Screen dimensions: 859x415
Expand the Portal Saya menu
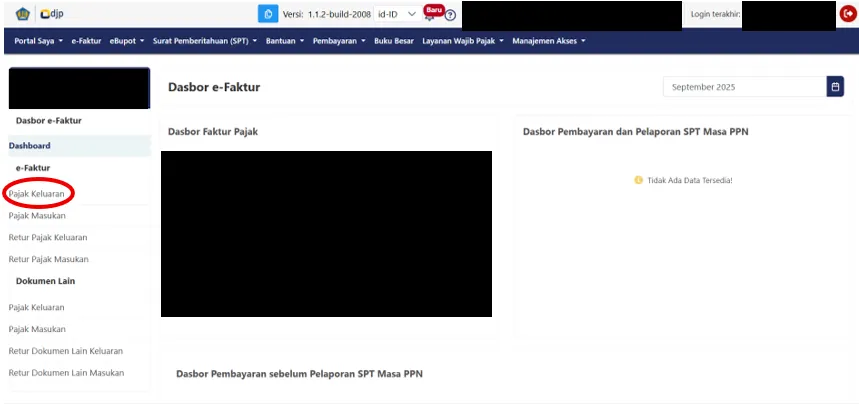(x=39, y=41)
